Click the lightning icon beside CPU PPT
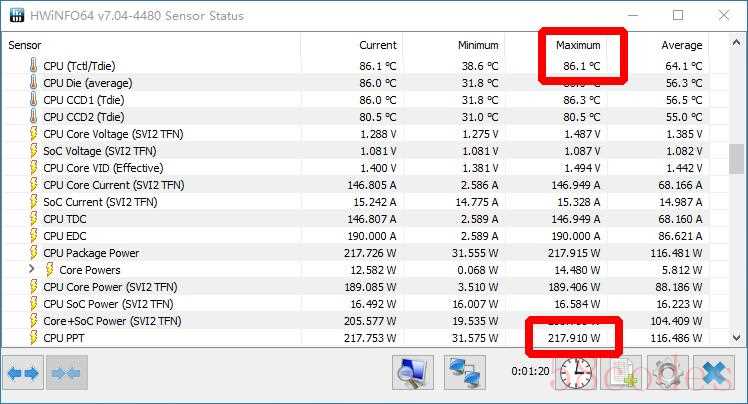The width and height of the screenshot is (748, 404). coord(33,338)
